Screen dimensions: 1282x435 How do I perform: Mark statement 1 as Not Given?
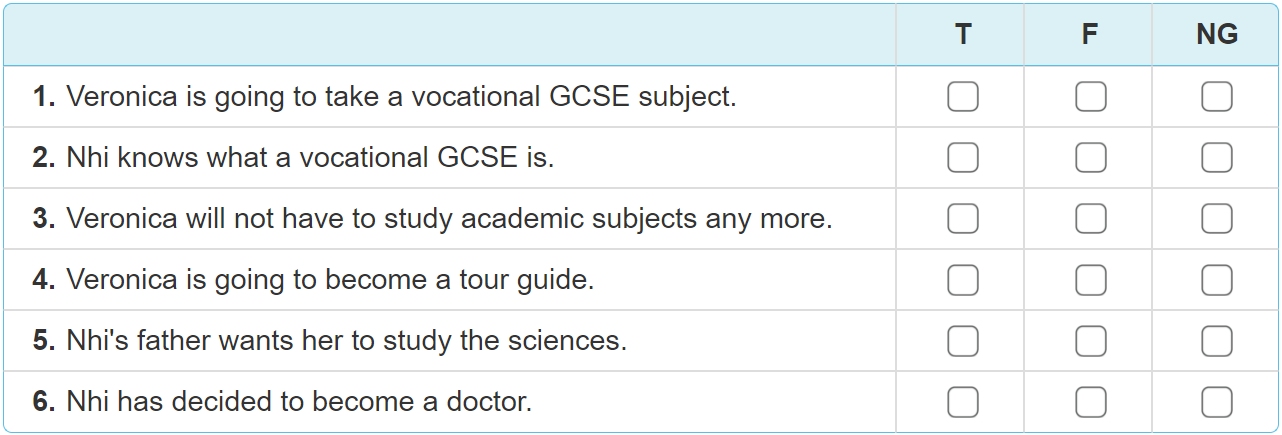click(1217, 97)
